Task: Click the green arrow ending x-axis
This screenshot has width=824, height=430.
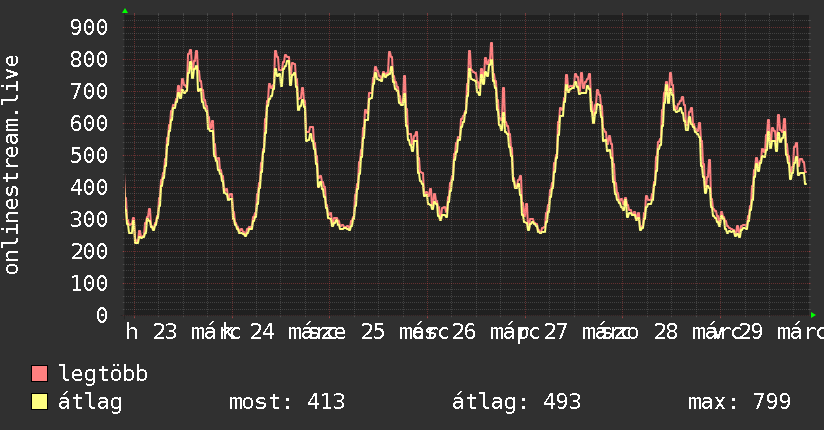Action: tap(813, 315)
